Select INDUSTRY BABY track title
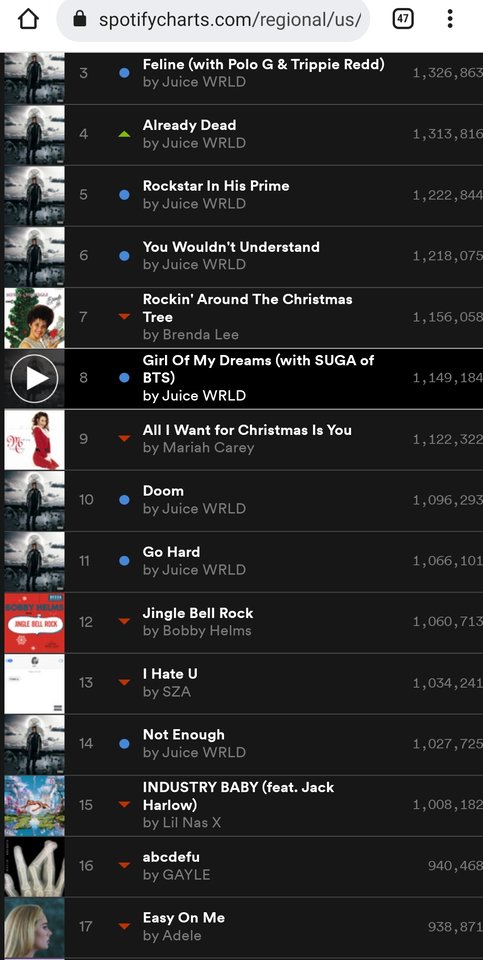This screenshot has width=483, height=960. [239, 796]
